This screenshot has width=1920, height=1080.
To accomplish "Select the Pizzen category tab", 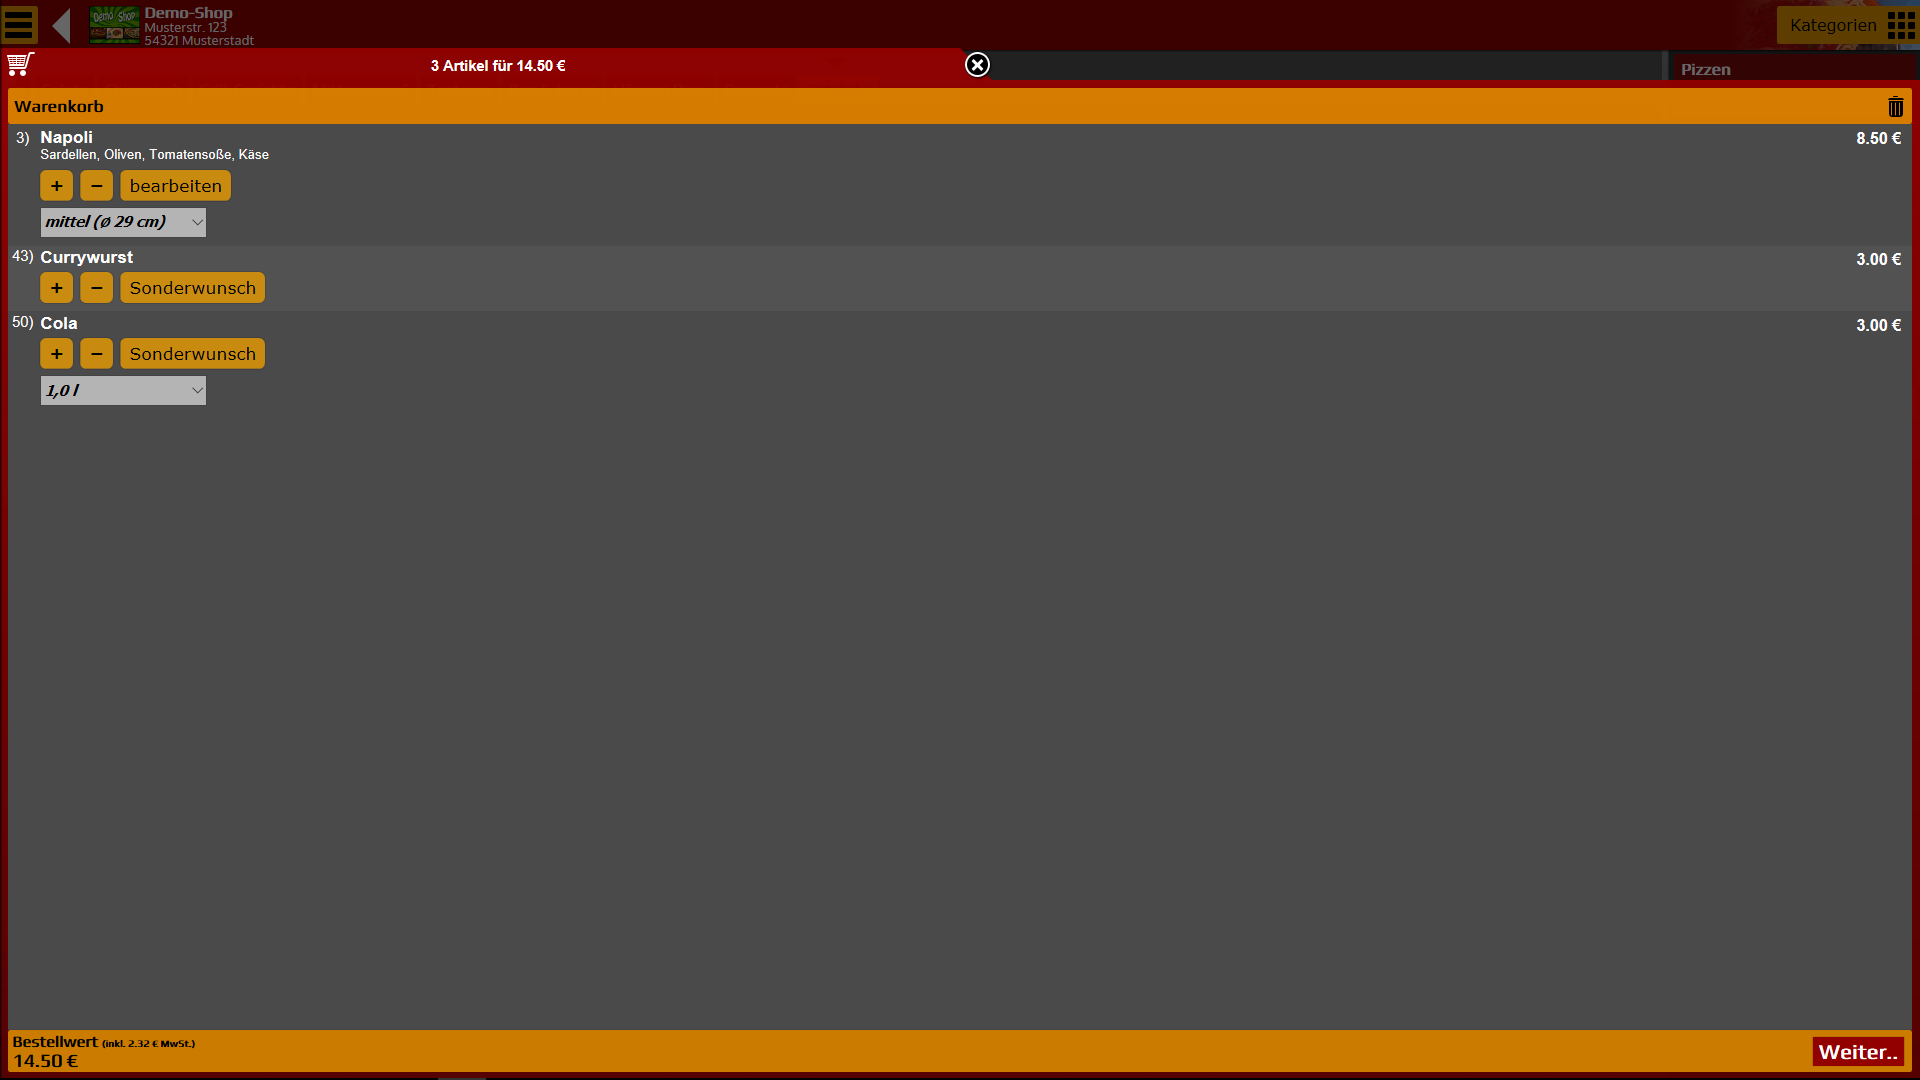I will [x=1705, y=69].
